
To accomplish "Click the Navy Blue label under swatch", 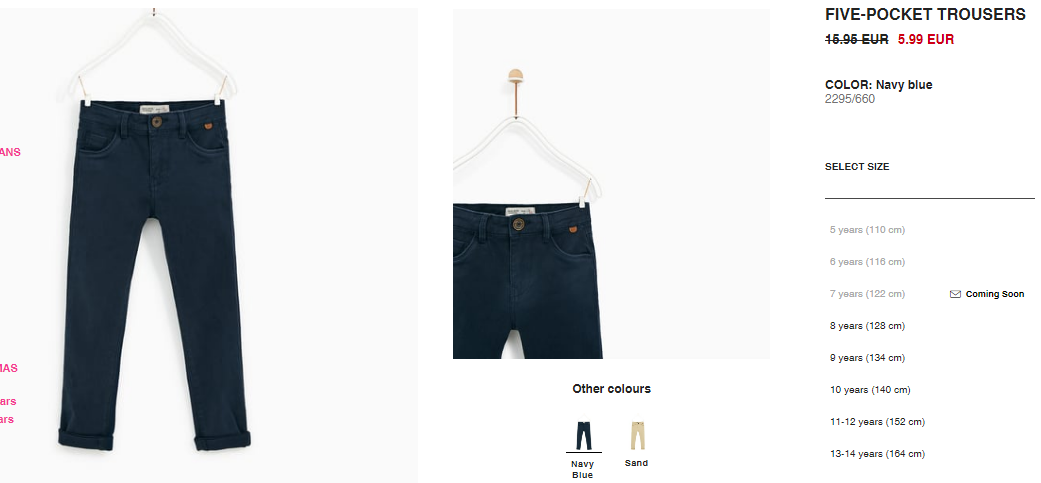I will [582, 469].
